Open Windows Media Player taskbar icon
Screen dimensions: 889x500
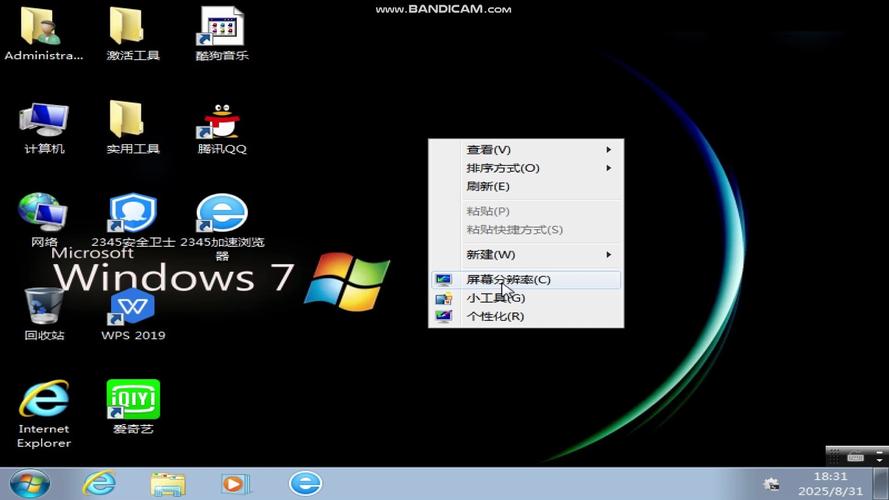click(235, 484)
